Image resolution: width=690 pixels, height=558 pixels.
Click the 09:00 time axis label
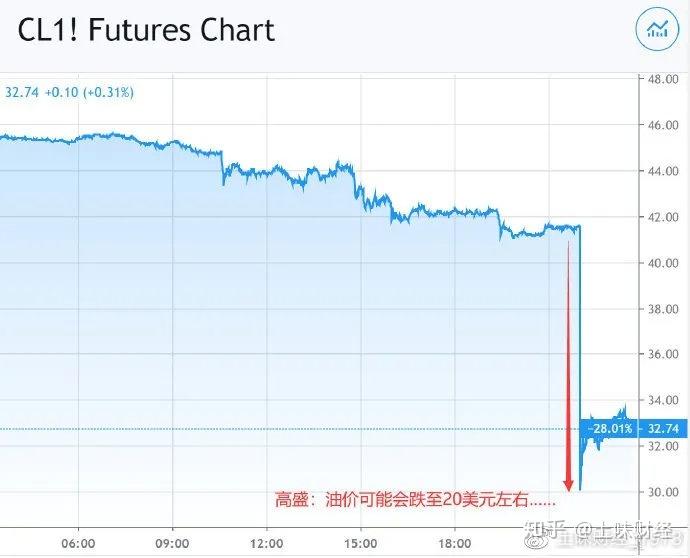point(173,544)
